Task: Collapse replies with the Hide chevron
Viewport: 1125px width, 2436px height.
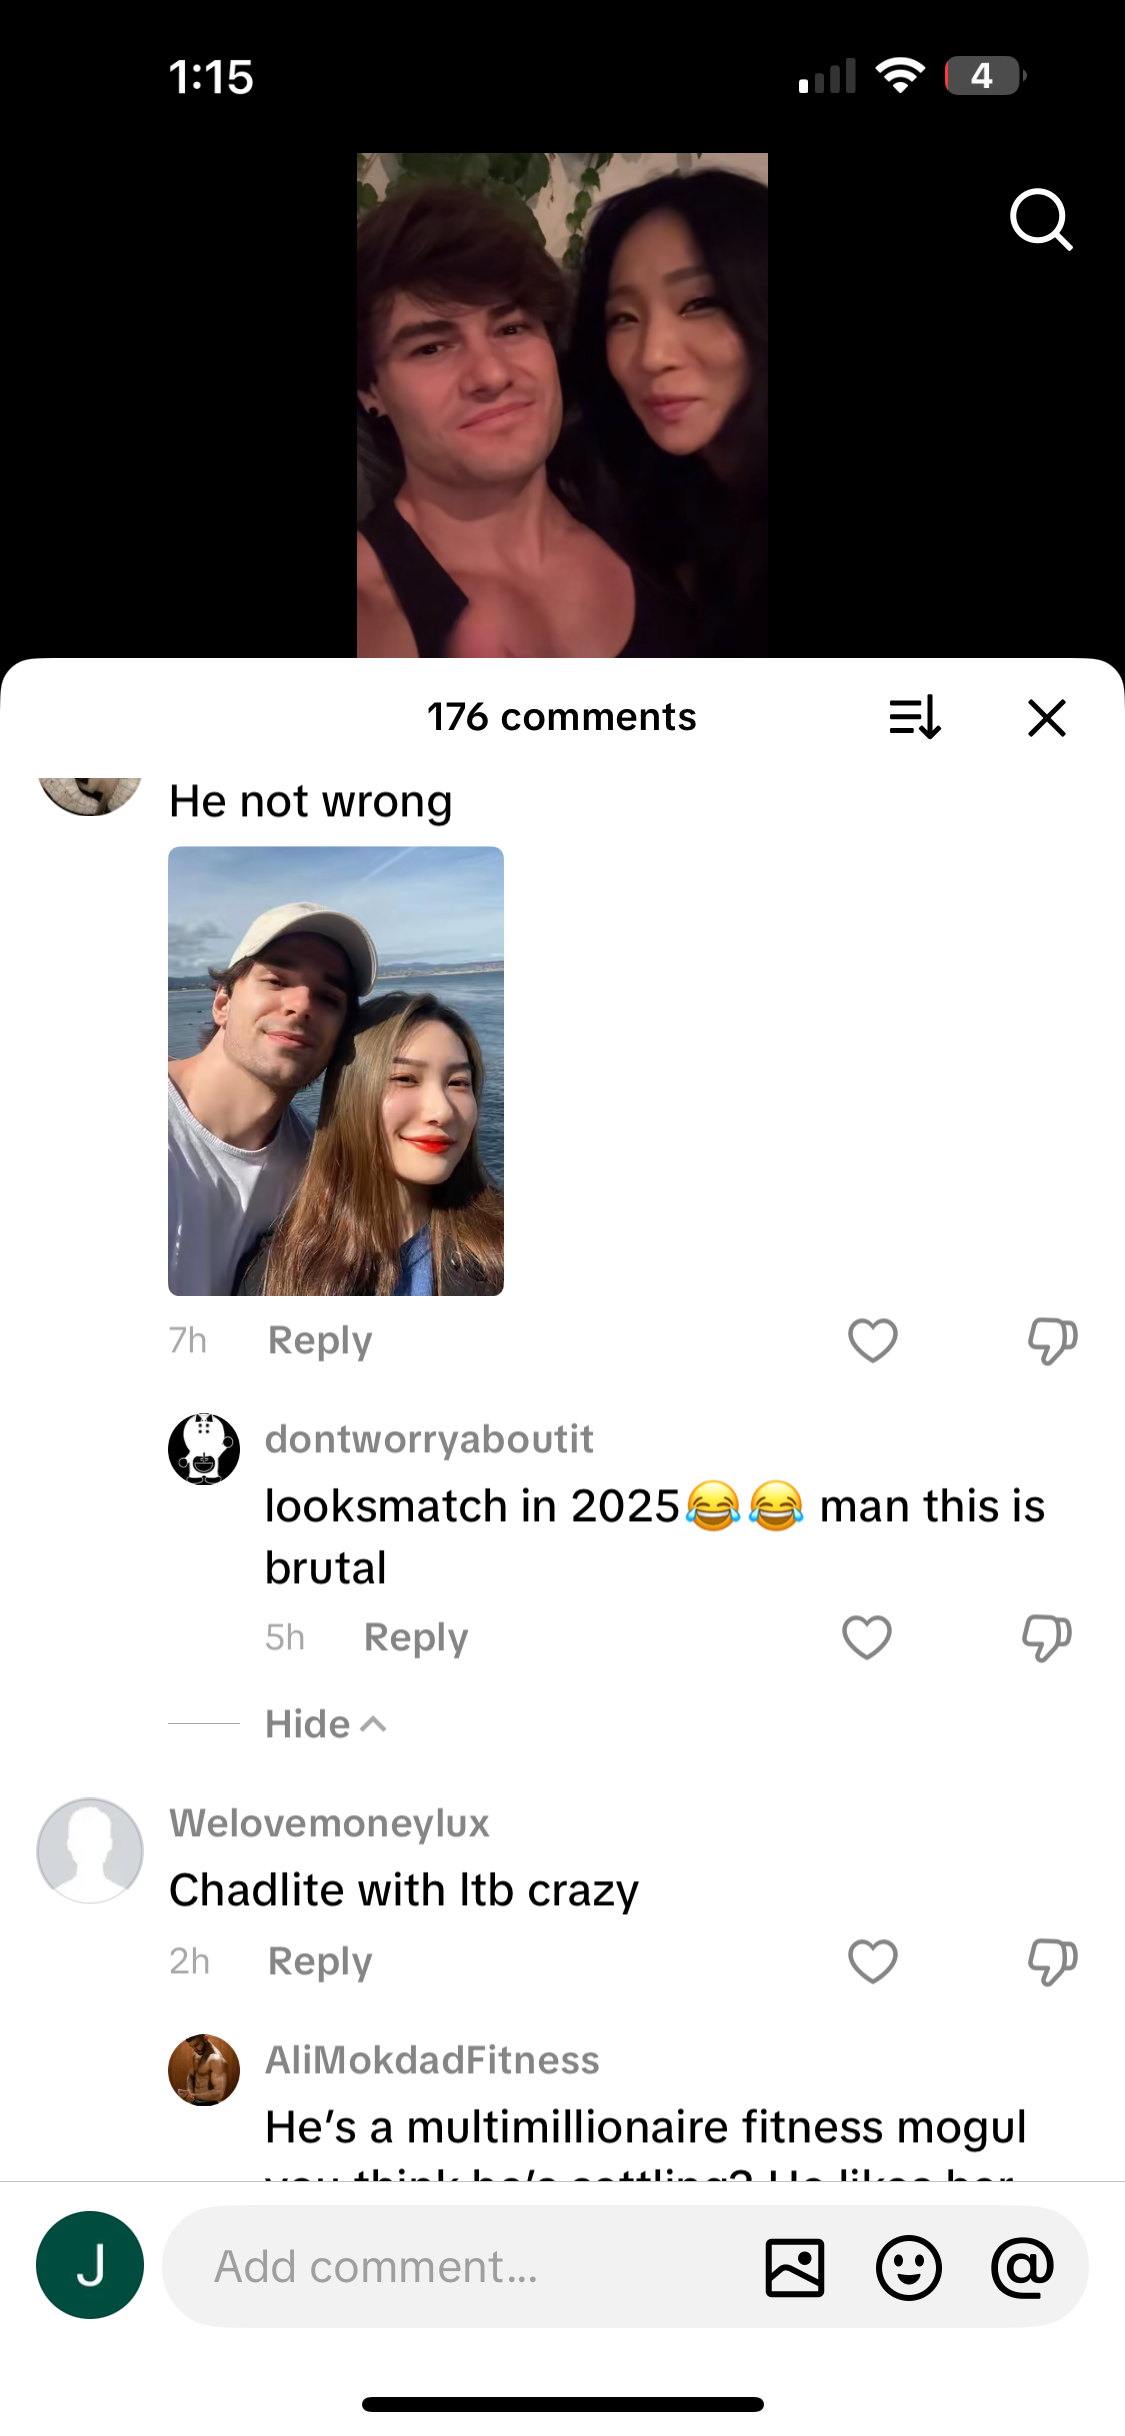Action: (326, 1724)
